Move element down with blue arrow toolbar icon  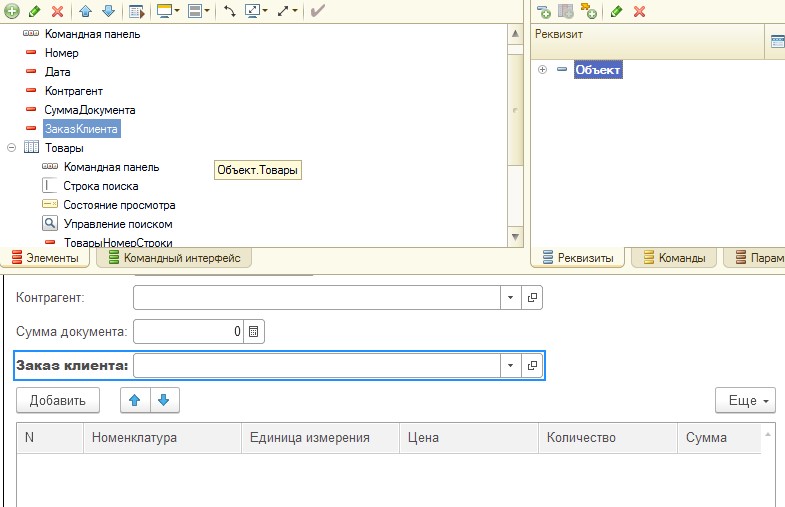108,11
